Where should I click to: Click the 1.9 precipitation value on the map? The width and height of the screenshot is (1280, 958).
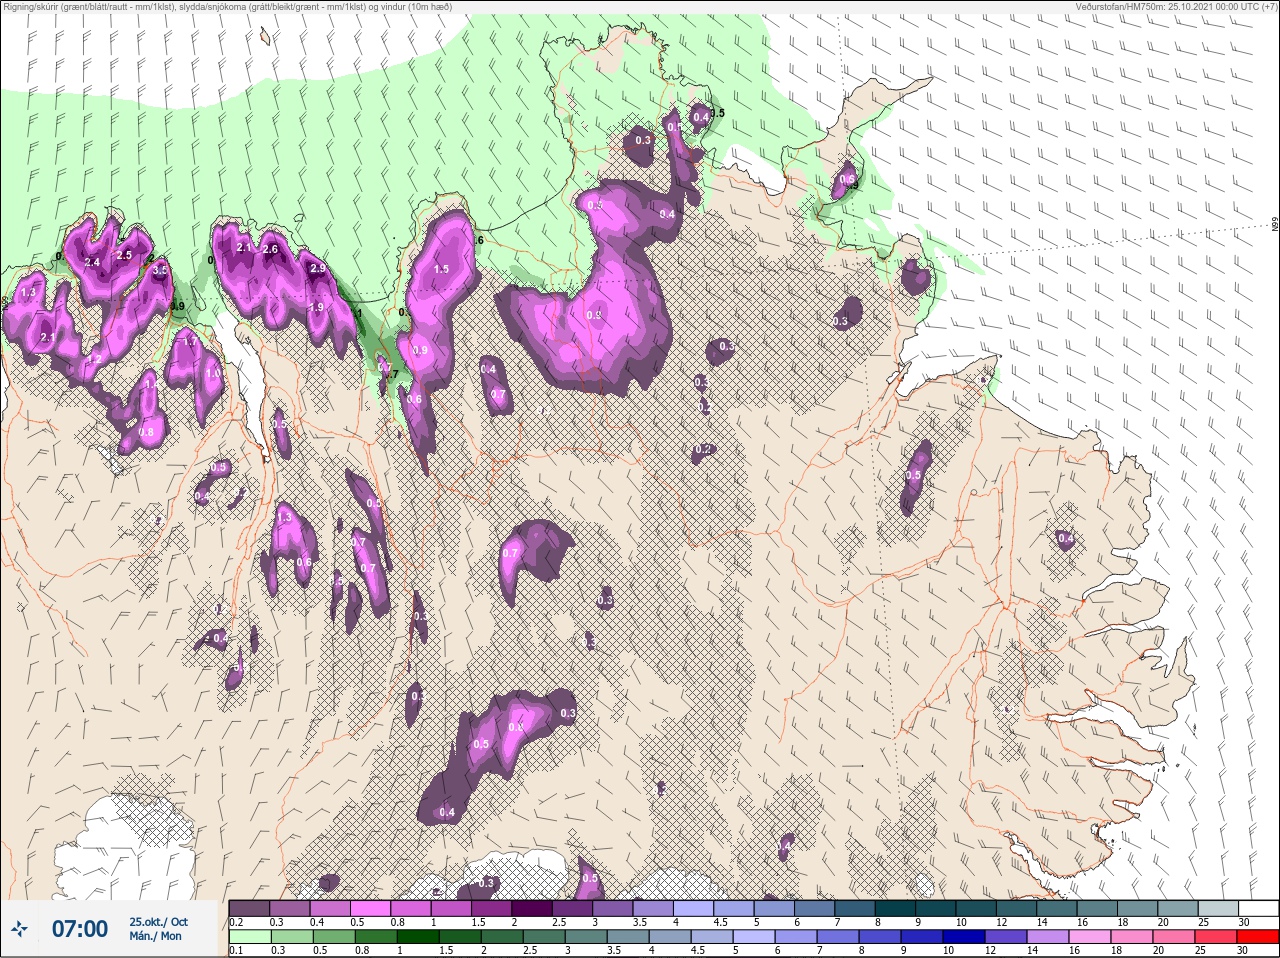[316, 307]
